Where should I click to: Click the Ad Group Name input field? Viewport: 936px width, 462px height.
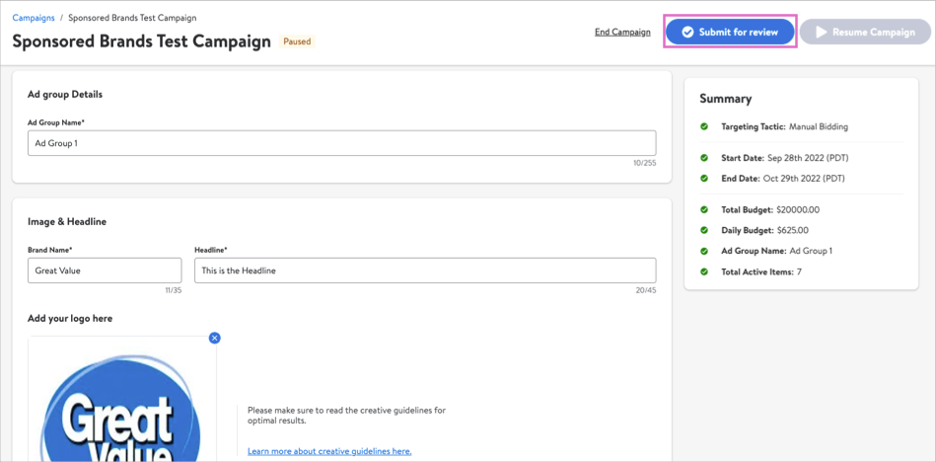[x=341, y=143]
